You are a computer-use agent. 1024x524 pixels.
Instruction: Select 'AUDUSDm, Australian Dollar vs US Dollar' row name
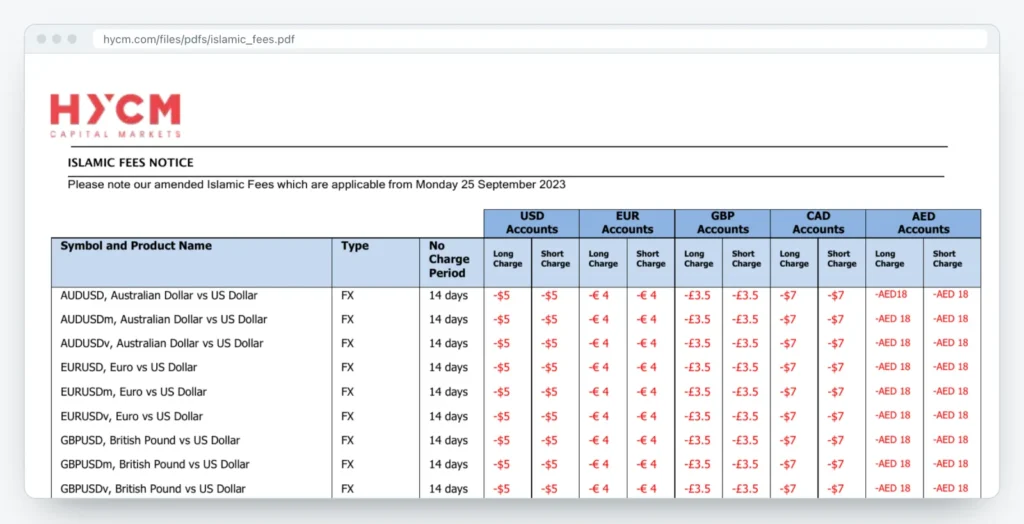click(x=163, y=319)
